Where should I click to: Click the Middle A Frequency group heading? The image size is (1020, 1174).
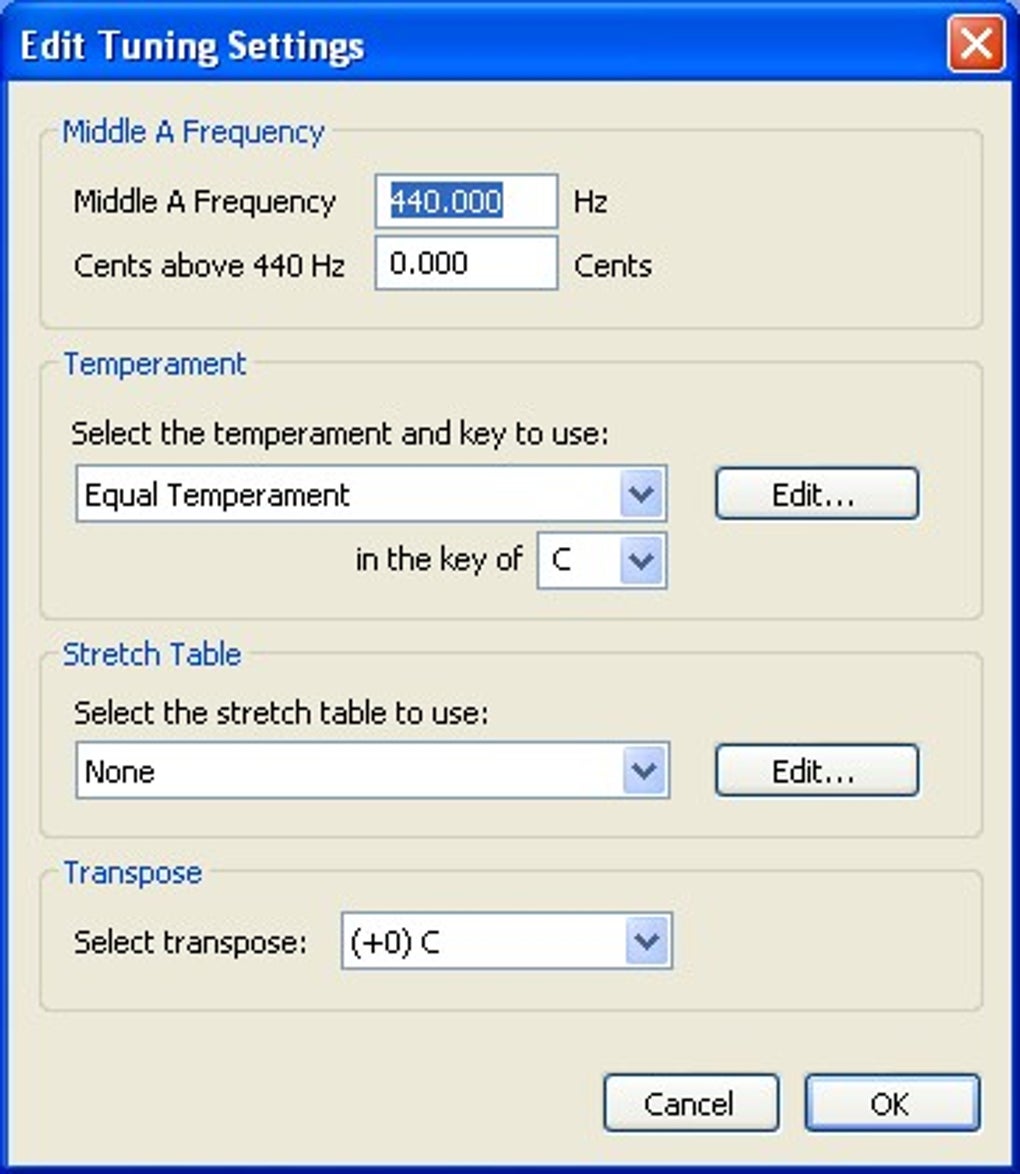click(x=193, y=133)
